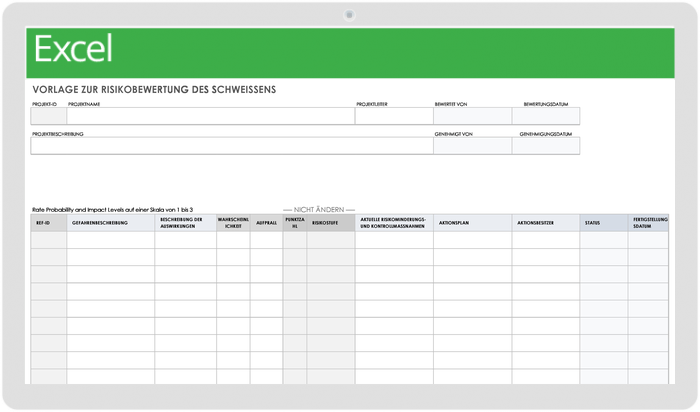
Task: Select the BEWERTUNGSDATUM label text
Action: coord(546,104)
